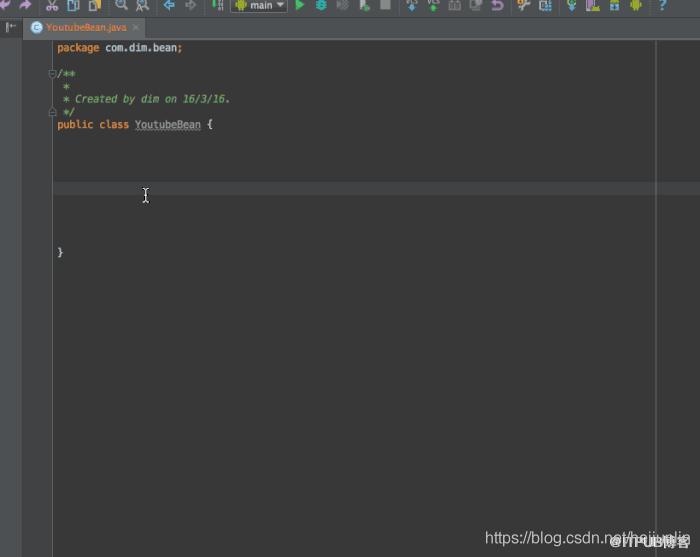This screenshot has width=700, height=557.
Task: Open the SDK Manager icon
Action: click(615, 5)
